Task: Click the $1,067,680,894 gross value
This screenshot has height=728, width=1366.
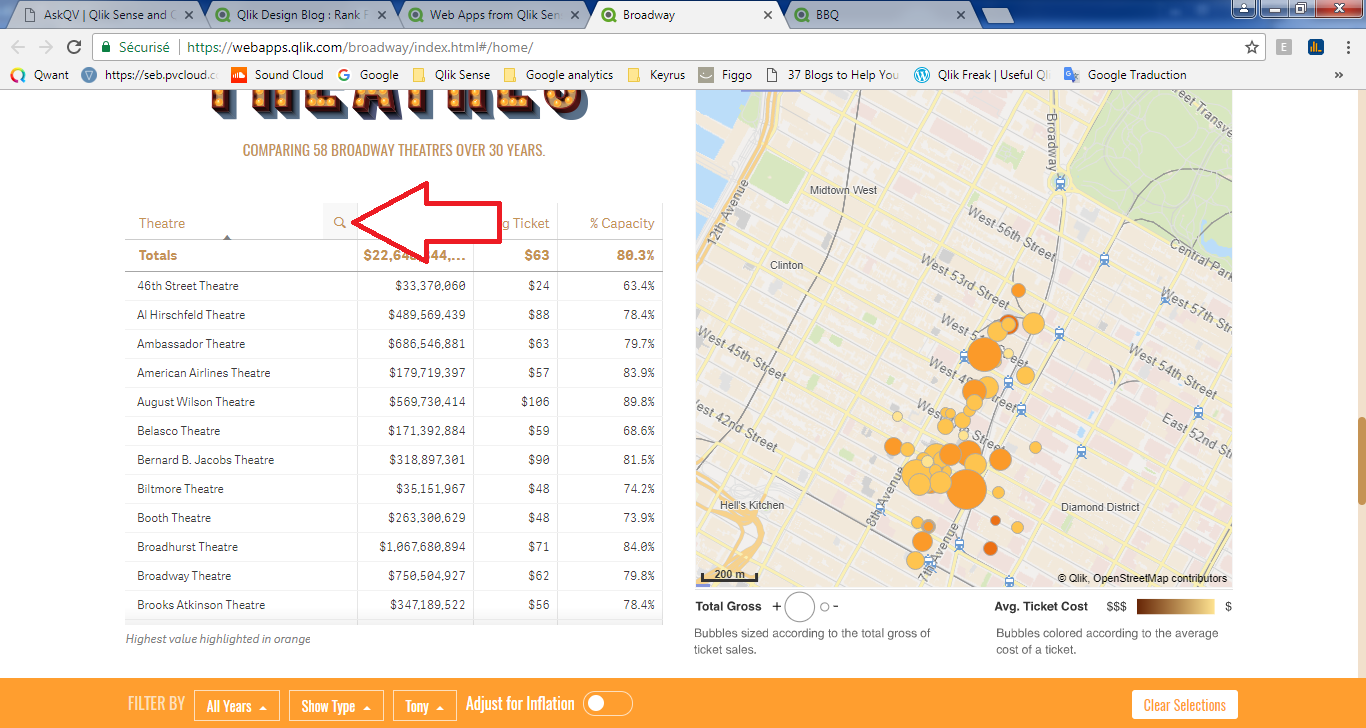Action: (422, 547)
